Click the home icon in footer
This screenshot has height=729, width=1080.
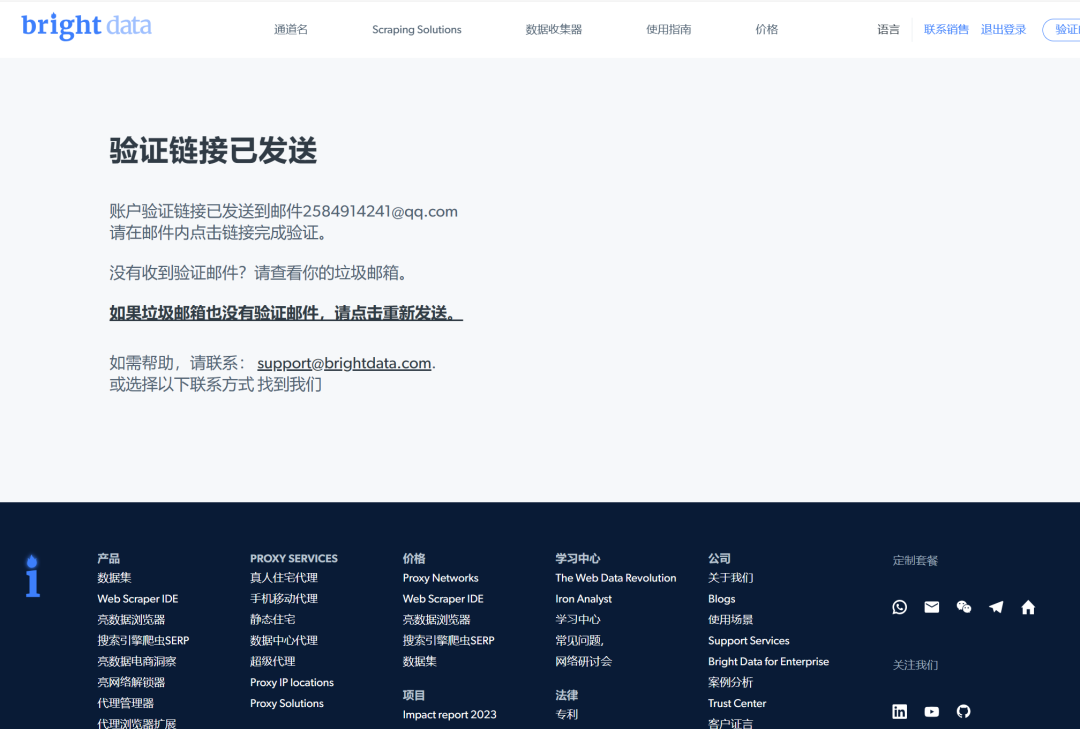tap(1028, 607)
